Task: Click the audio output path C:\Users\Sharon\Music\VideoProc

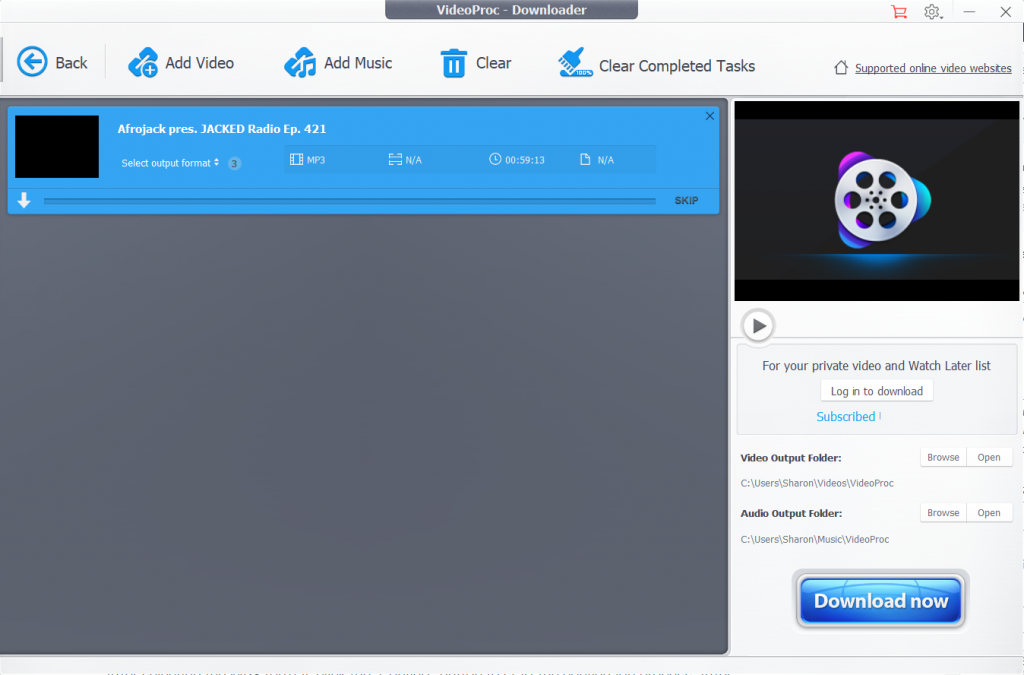Action: click(815, 539)
